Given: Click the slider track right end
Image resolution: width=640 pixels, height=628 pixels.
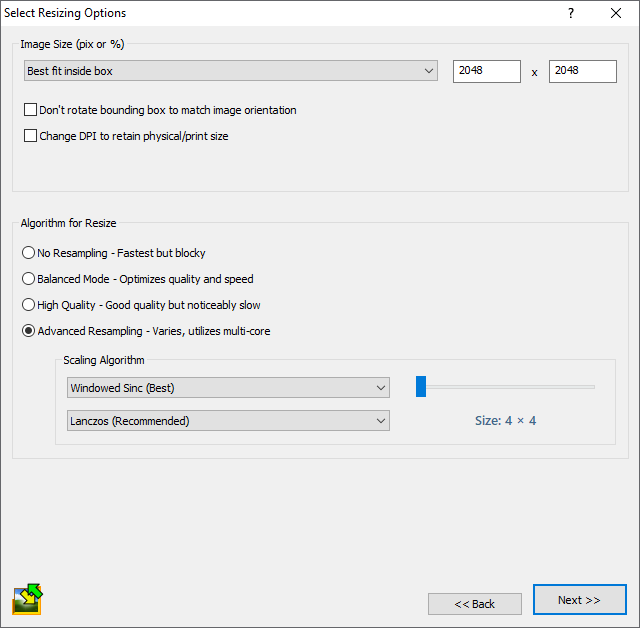Looking at the screenshot, I should click(x=592, y=386).
